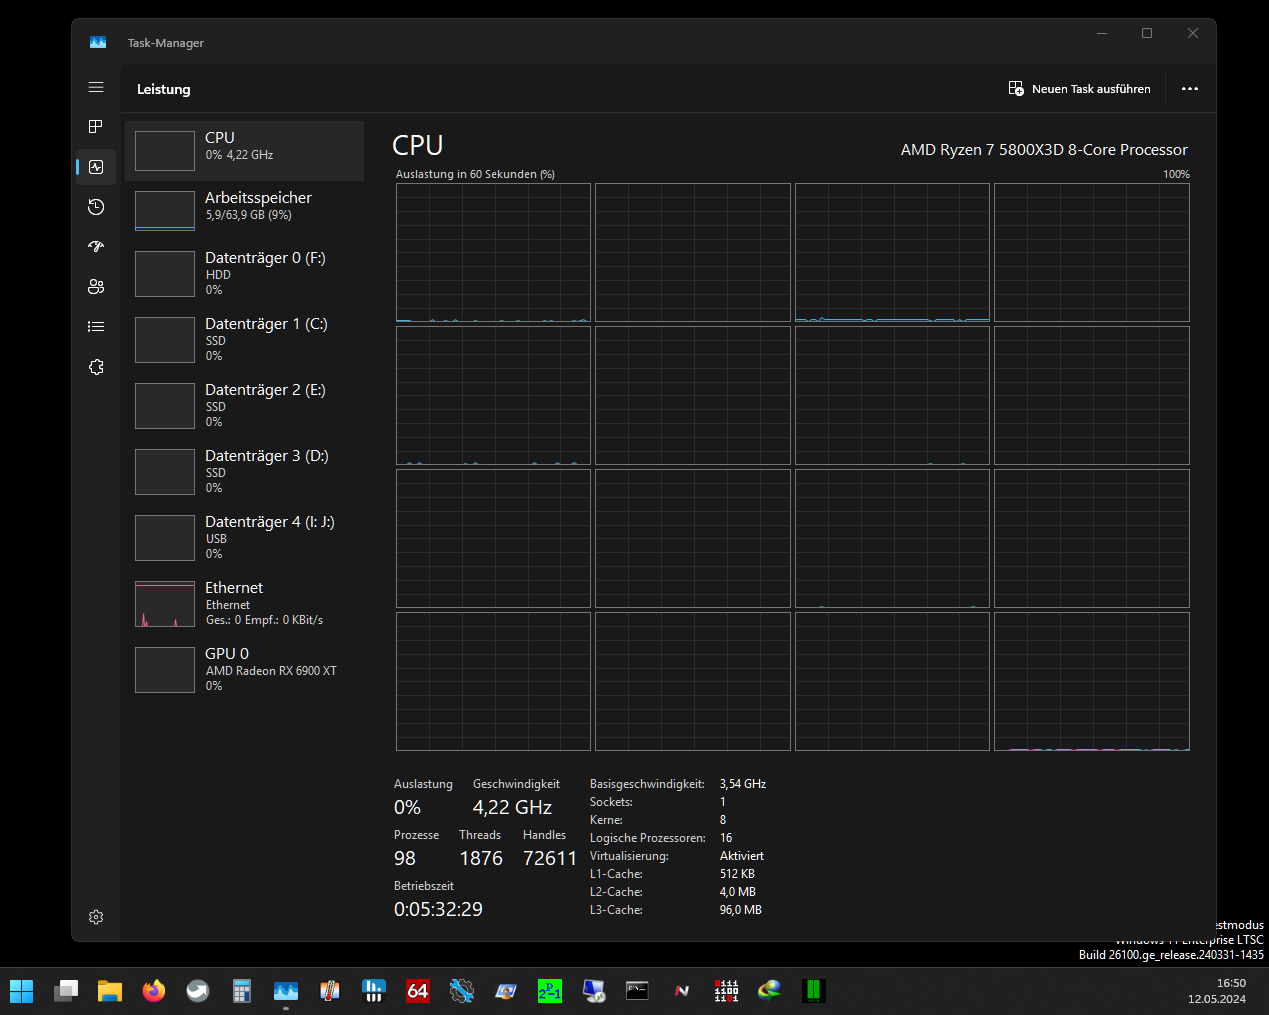
Task: Select the Performance page icon in sidebar
Action: (96, 167)
